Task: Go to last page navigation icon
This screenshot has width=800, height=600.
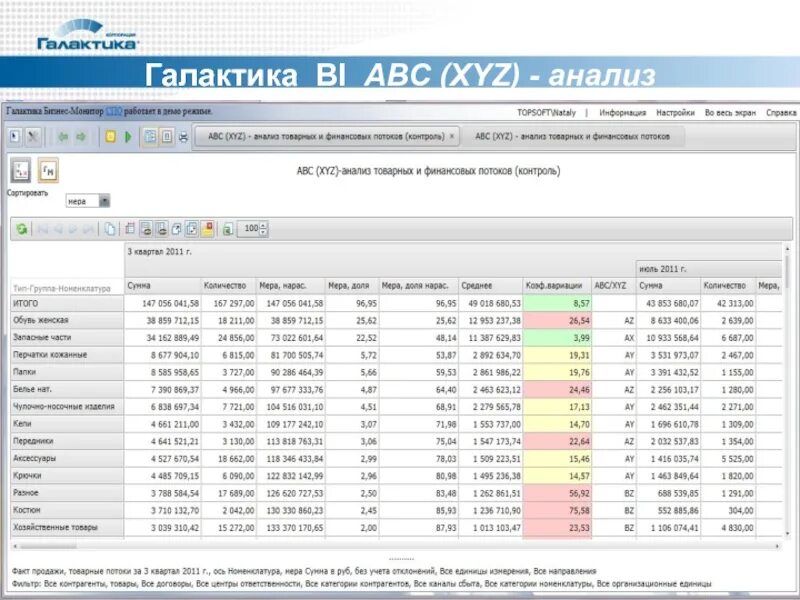Action: 88,230
